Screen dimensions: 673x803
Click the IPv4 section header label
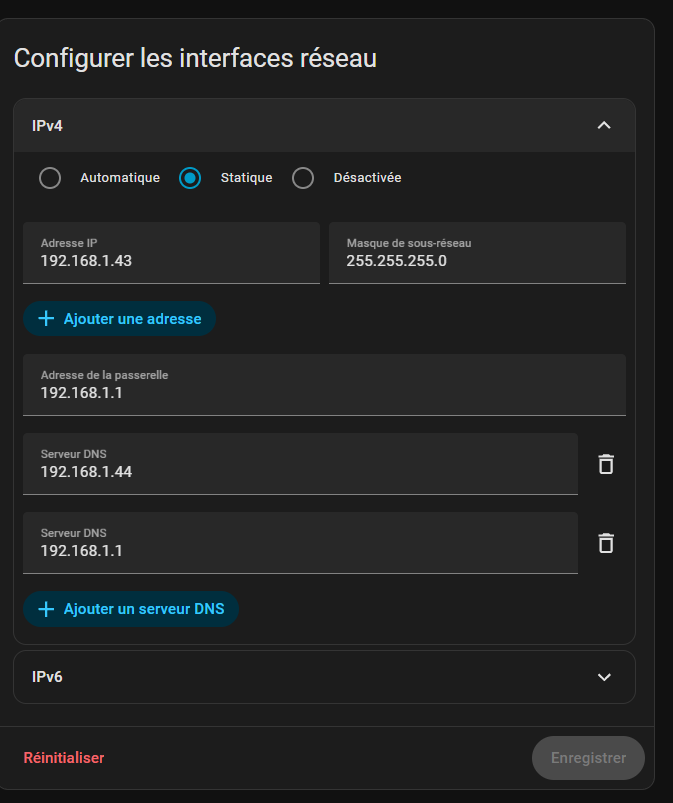point(47,125)
